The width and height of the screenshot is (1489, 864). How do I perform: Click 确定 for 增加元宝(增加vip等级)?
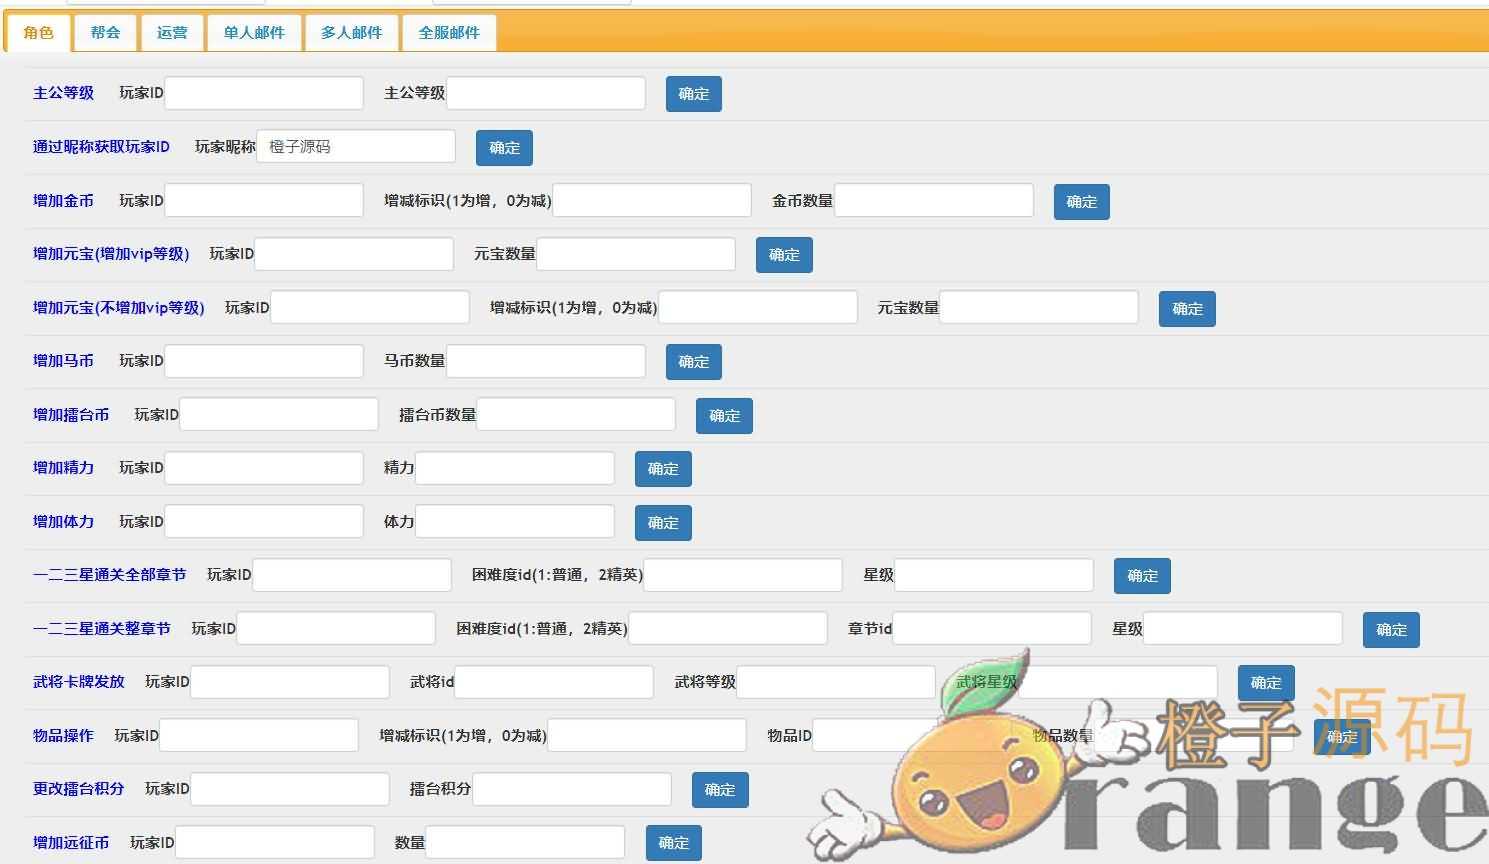coord(783,255)
